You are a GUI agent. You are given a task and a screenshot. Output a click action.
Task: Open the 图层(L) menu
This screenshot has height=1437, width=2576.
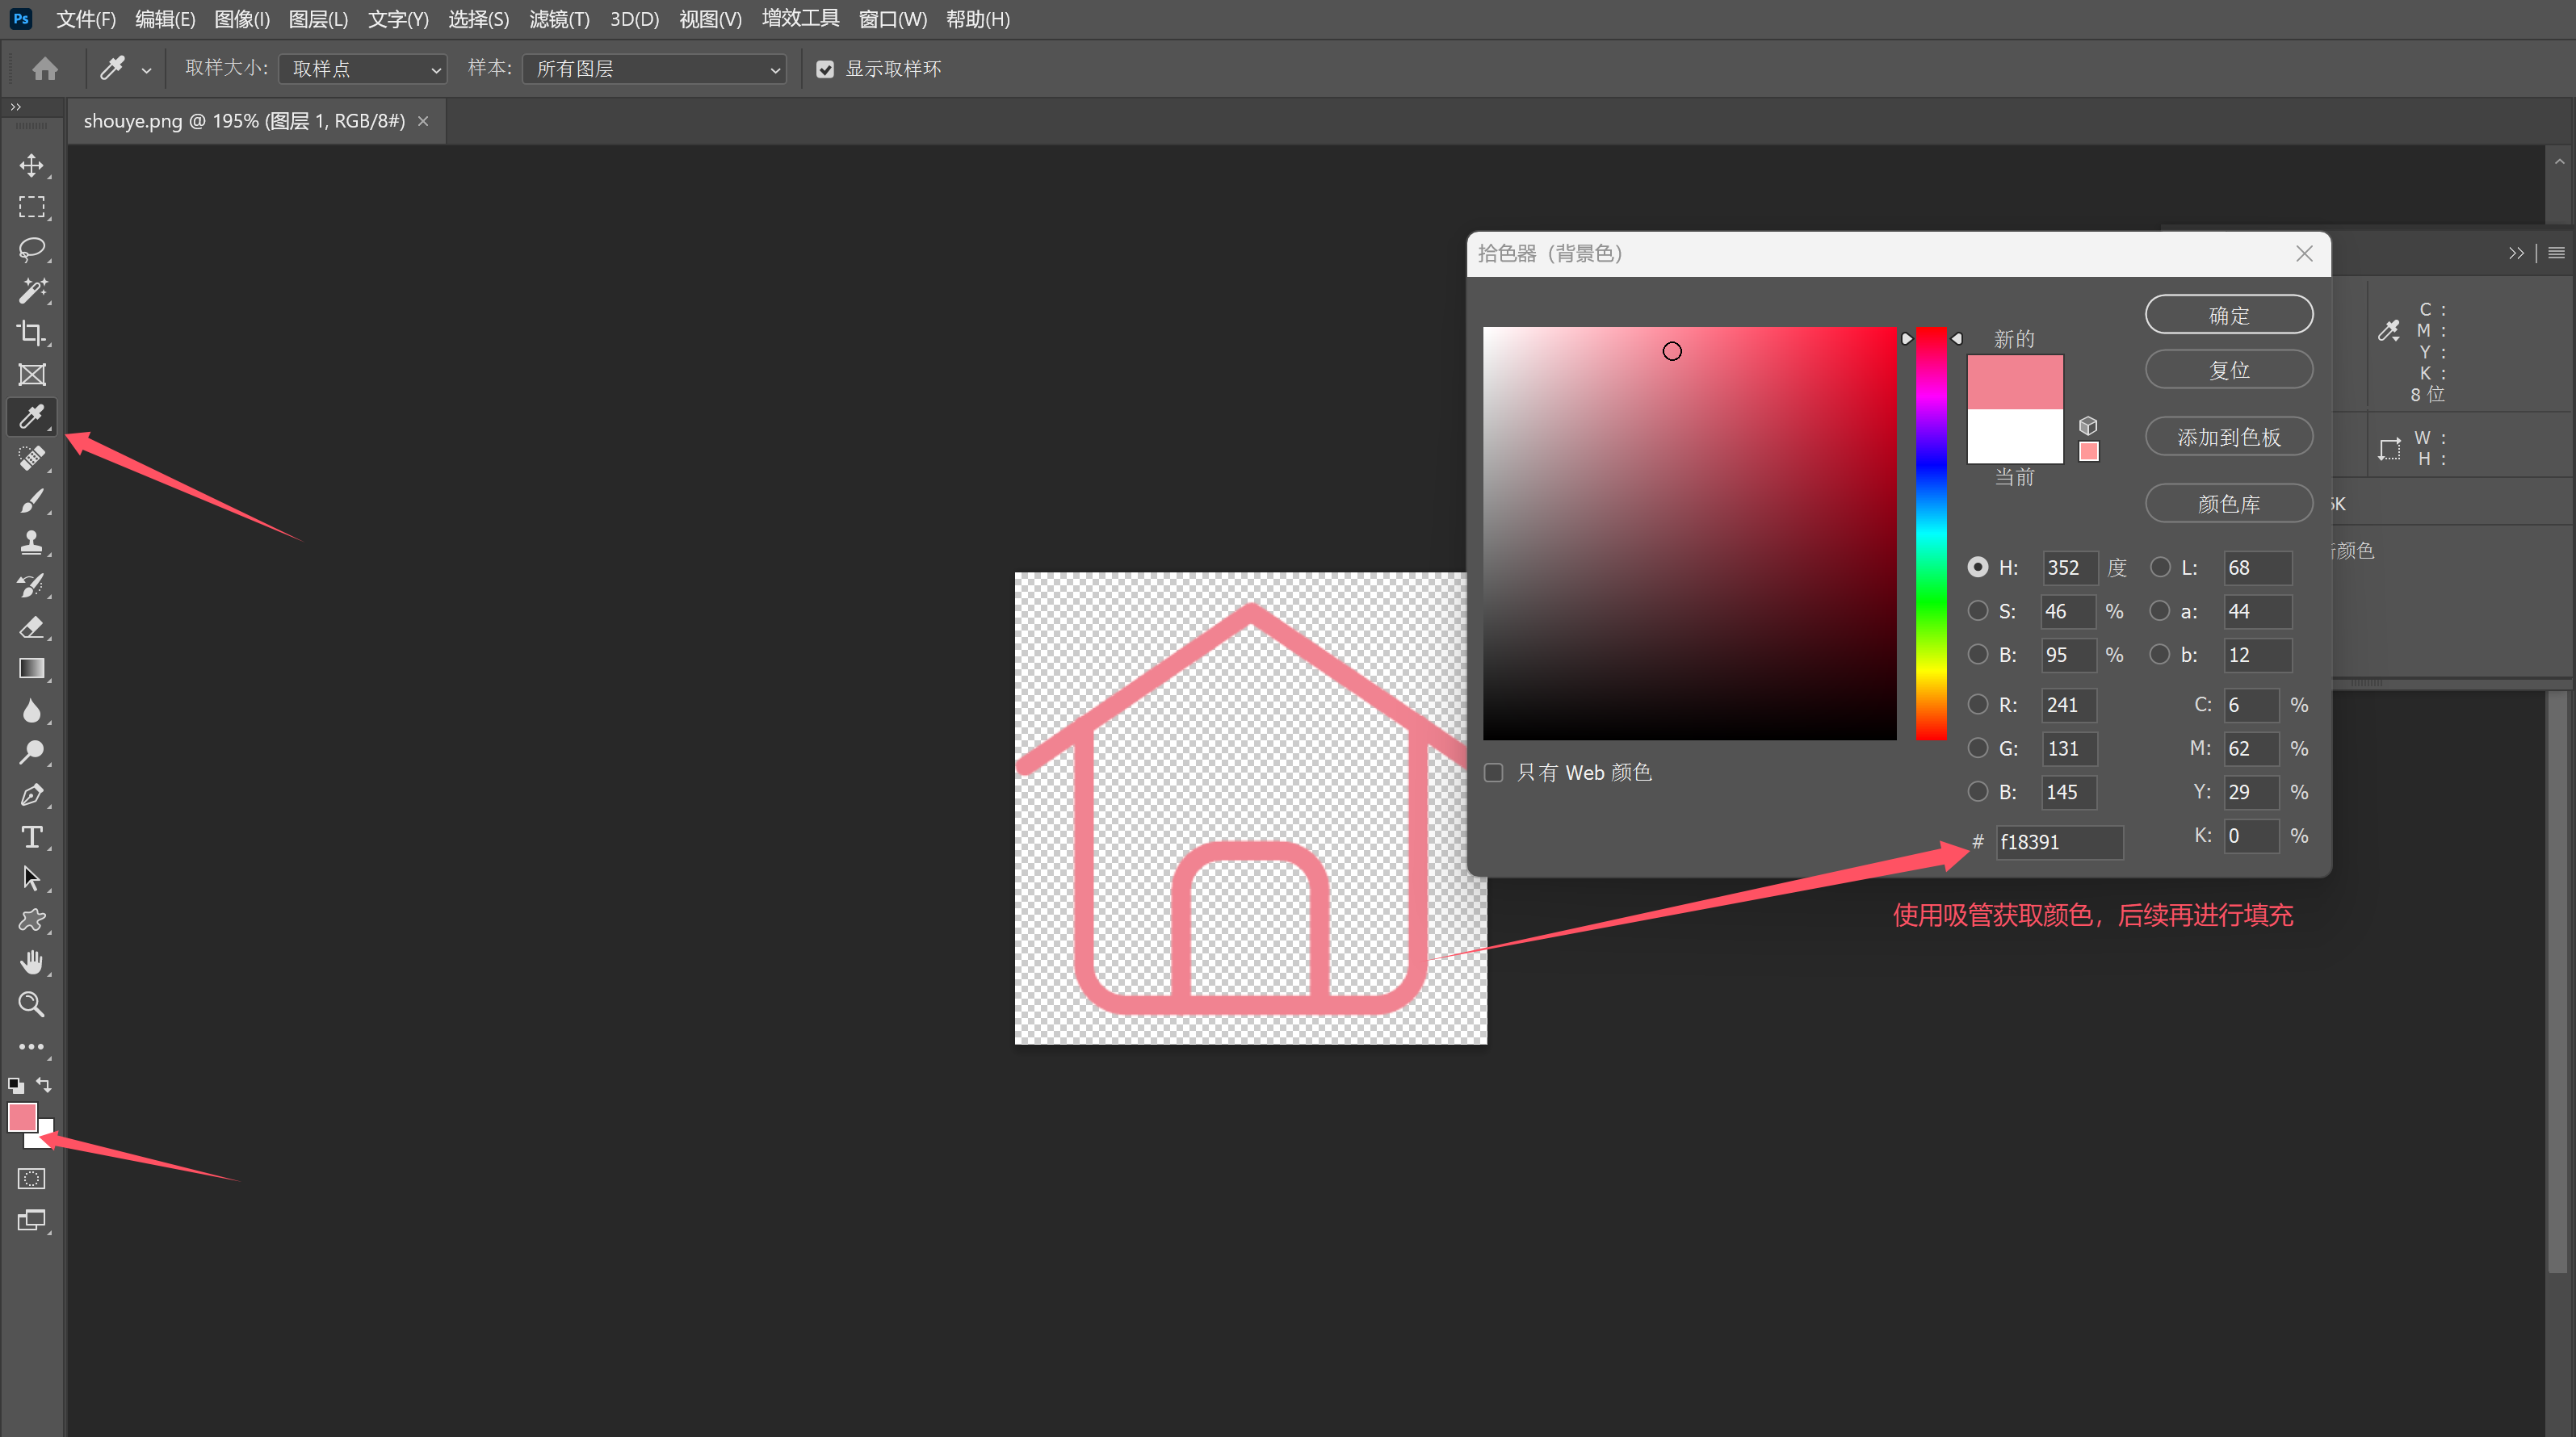318,19
